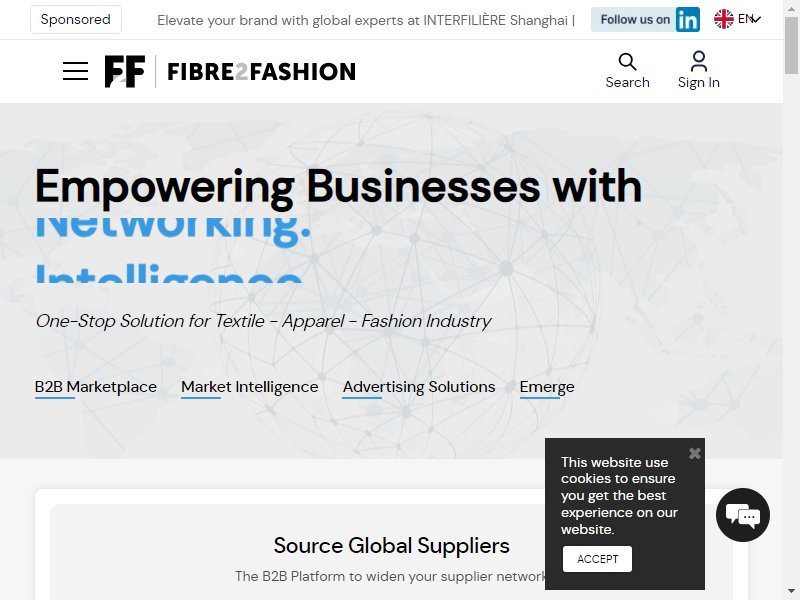This screenshot has height=600, width=800.
Task: Open the hamburger navigation menu
Action: coord(75,71)
